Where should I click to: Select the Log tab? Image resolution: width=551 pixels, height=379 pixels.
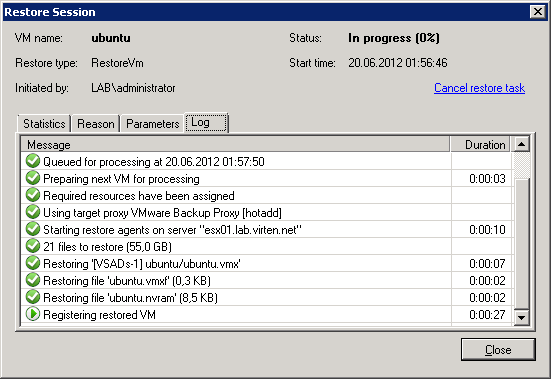pyautogui.click(x=206, y=123)
